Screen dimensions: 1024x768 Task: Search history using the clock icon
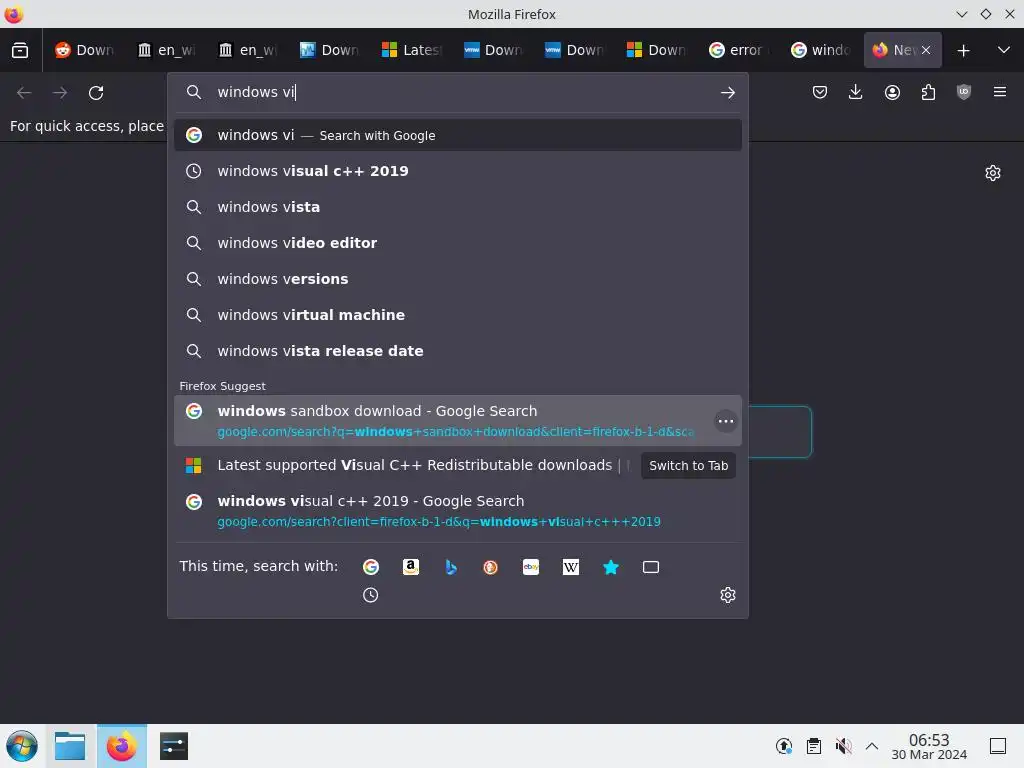click(370, 595)
